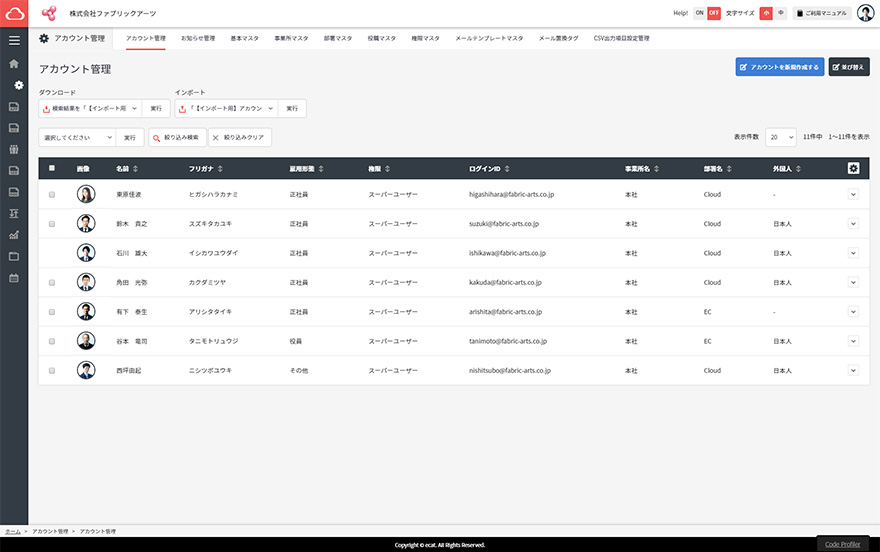The height and width of the screenshot is (552, 880).
Task: Check the nishitsubo@fabric-arts.co.jp row checkbox
Action: (x=52, y=371)
